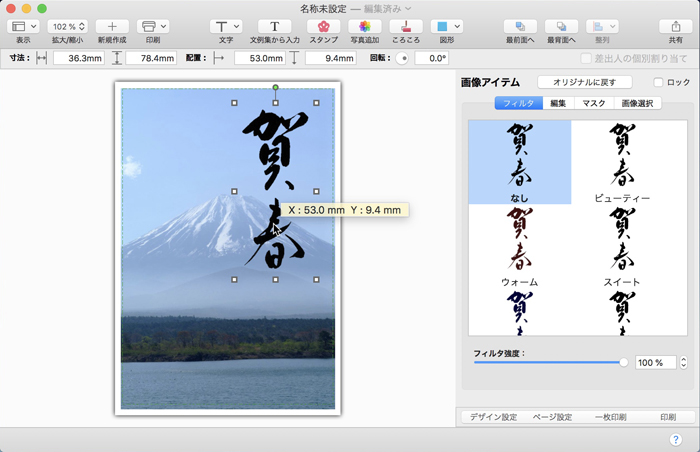Expand the 印刷 print dropdown

[153, 26]
